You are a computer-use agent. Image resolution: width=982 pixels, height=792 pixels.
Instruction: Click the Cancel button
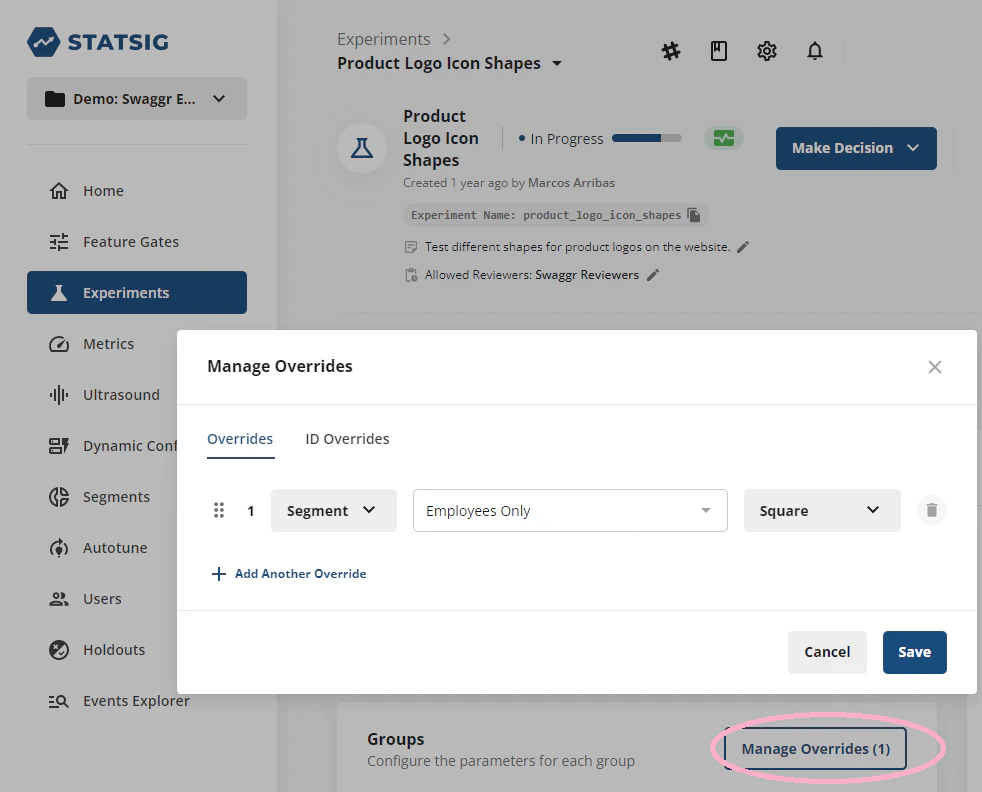coord(827,652)
